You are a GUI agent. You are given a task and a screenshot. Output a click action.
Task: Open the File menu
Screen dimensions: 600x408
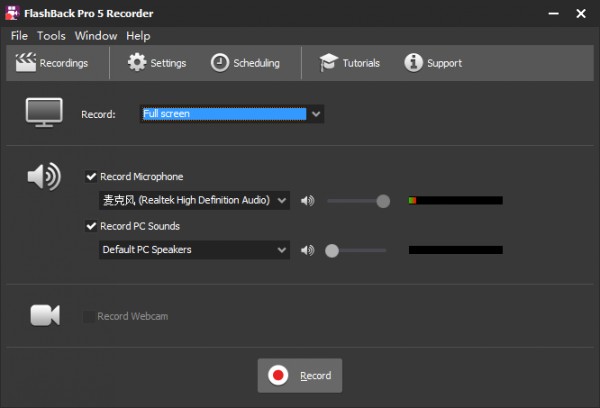point(19,36)
